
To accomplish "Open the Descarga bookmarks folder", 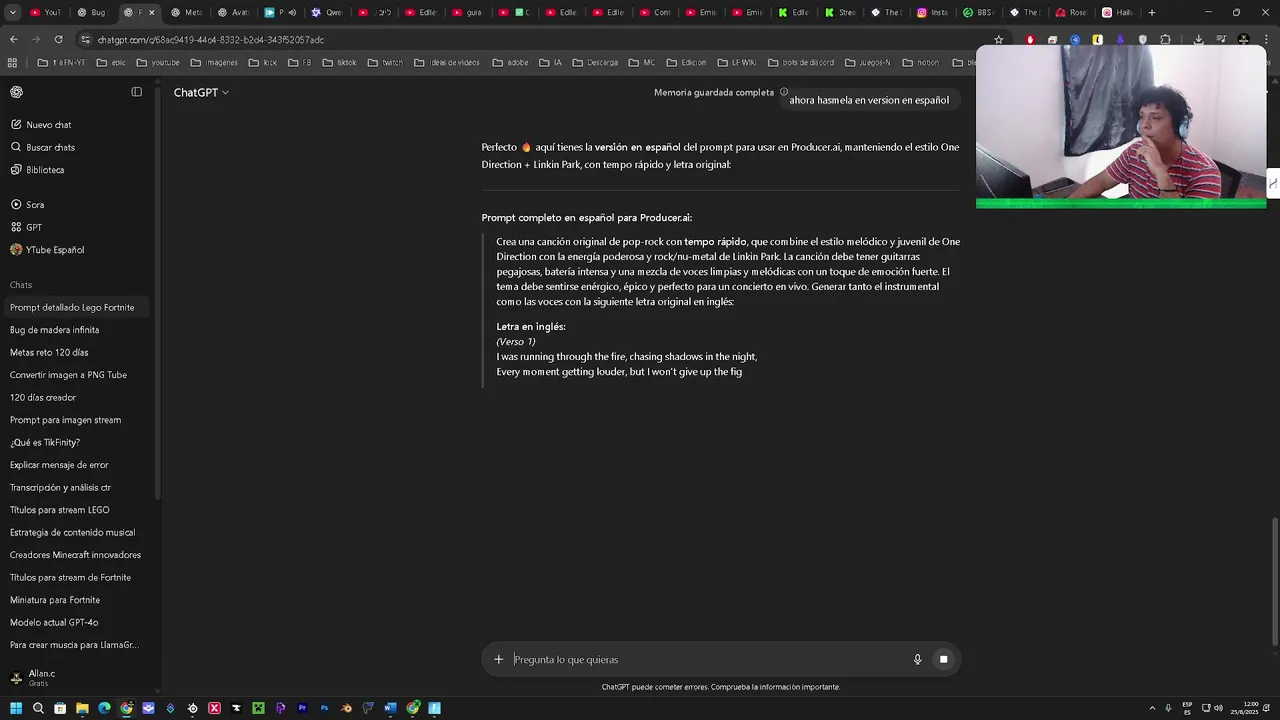I will [x=595, y=62].
